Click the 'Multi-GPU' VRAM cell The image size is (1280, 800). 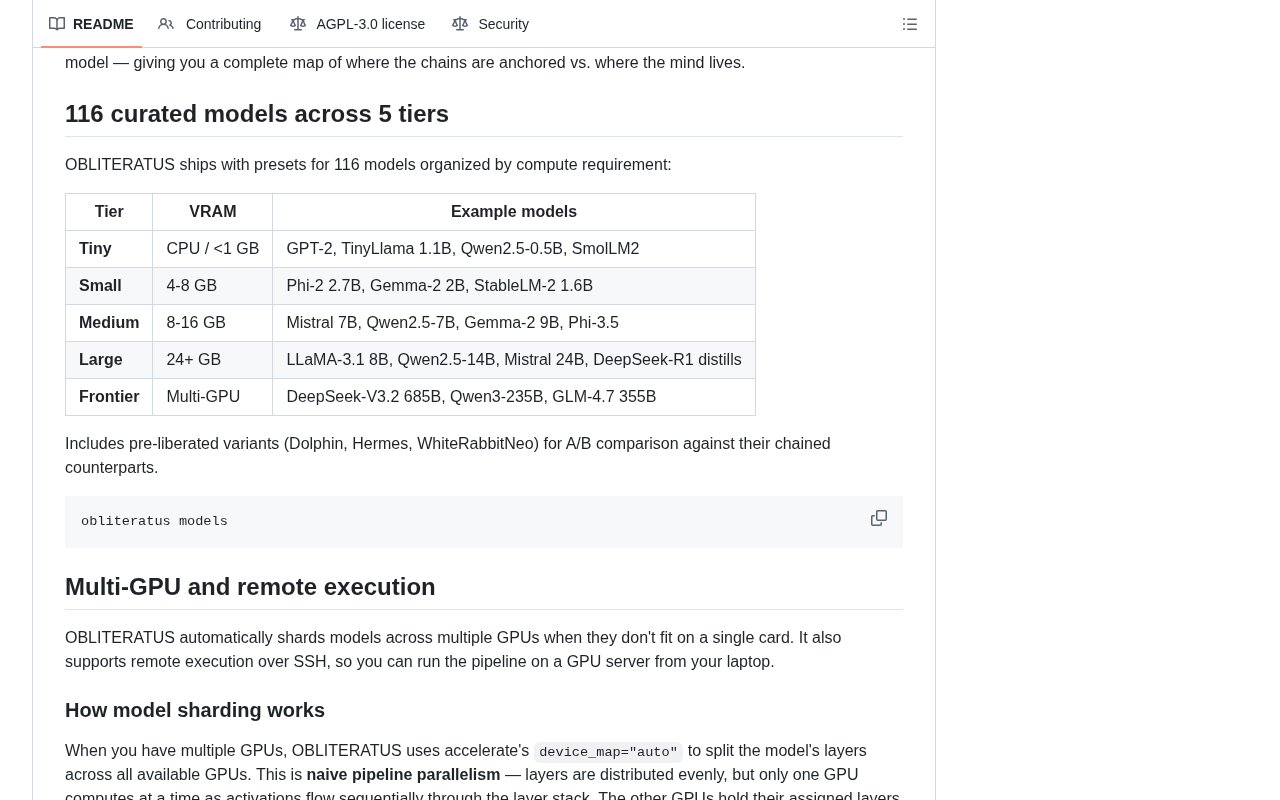tap(213, 397)
